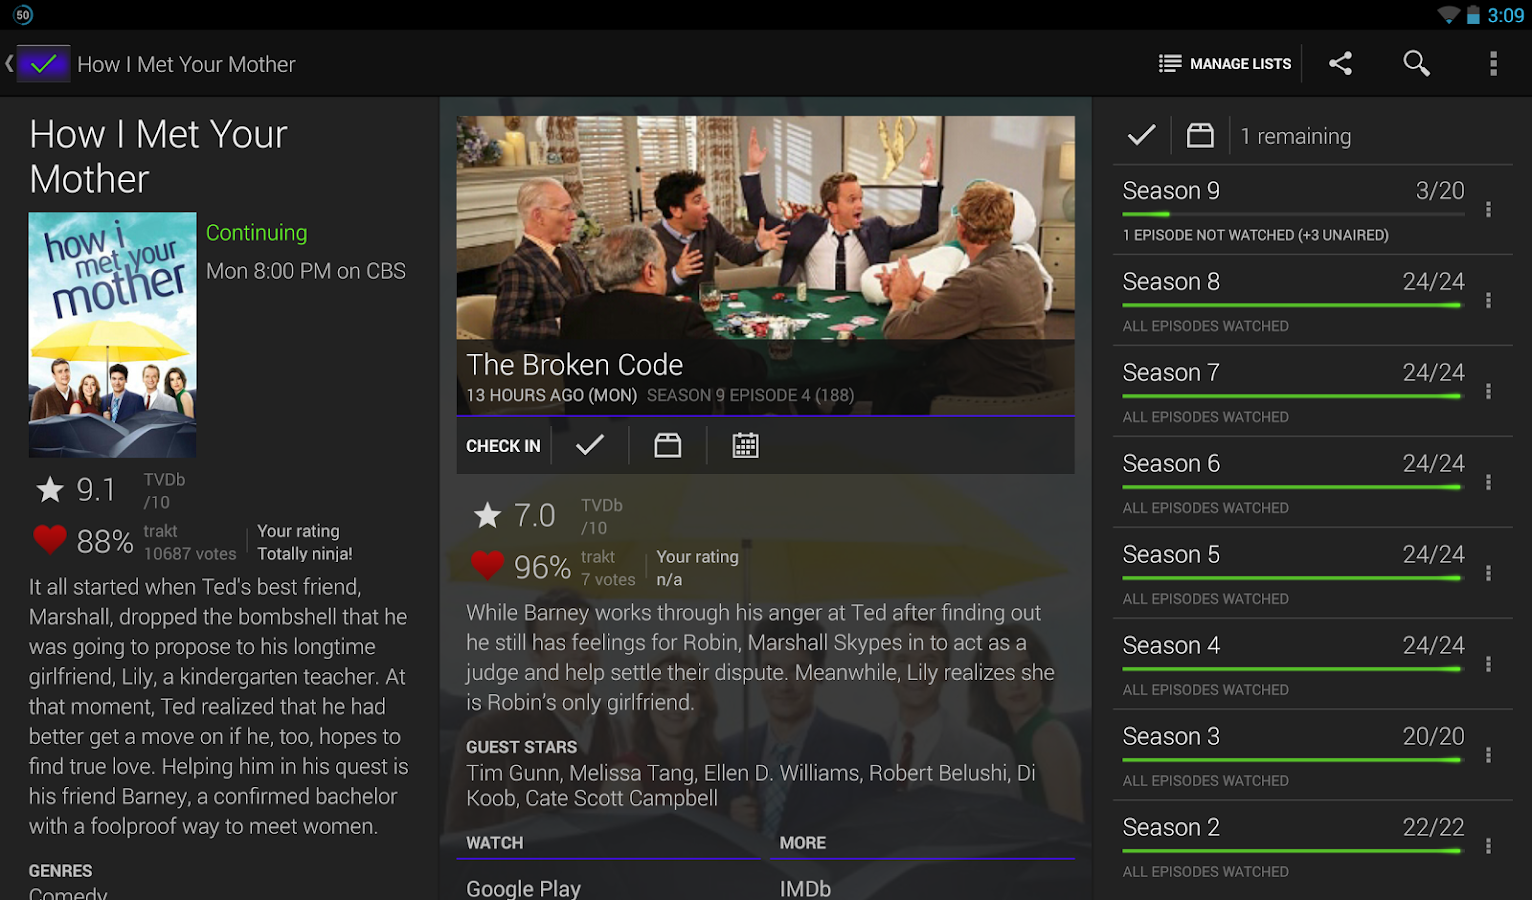1532x900 pixels.
Task: Open the overflow menu in the action bar
Action: pos(1493,64)
